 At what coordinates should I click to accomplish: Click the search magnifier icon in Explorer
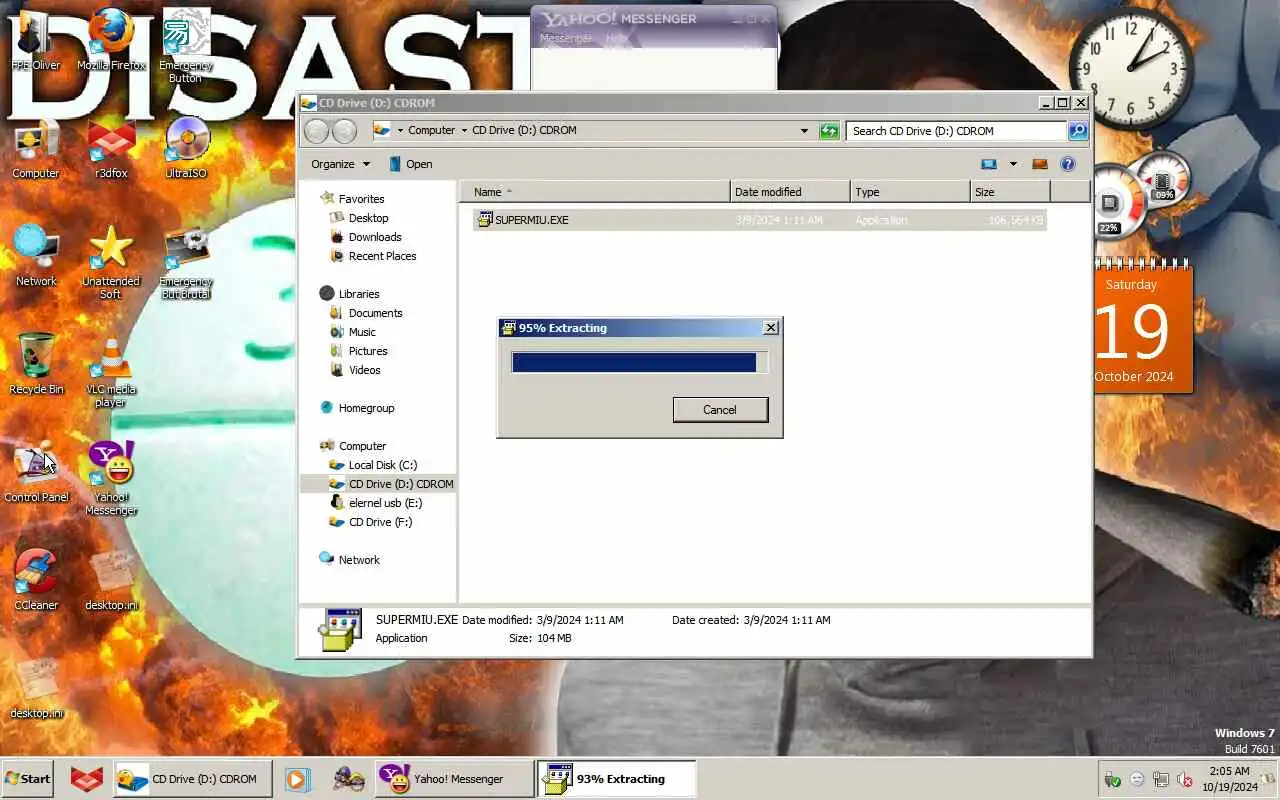pos(1077,131)
